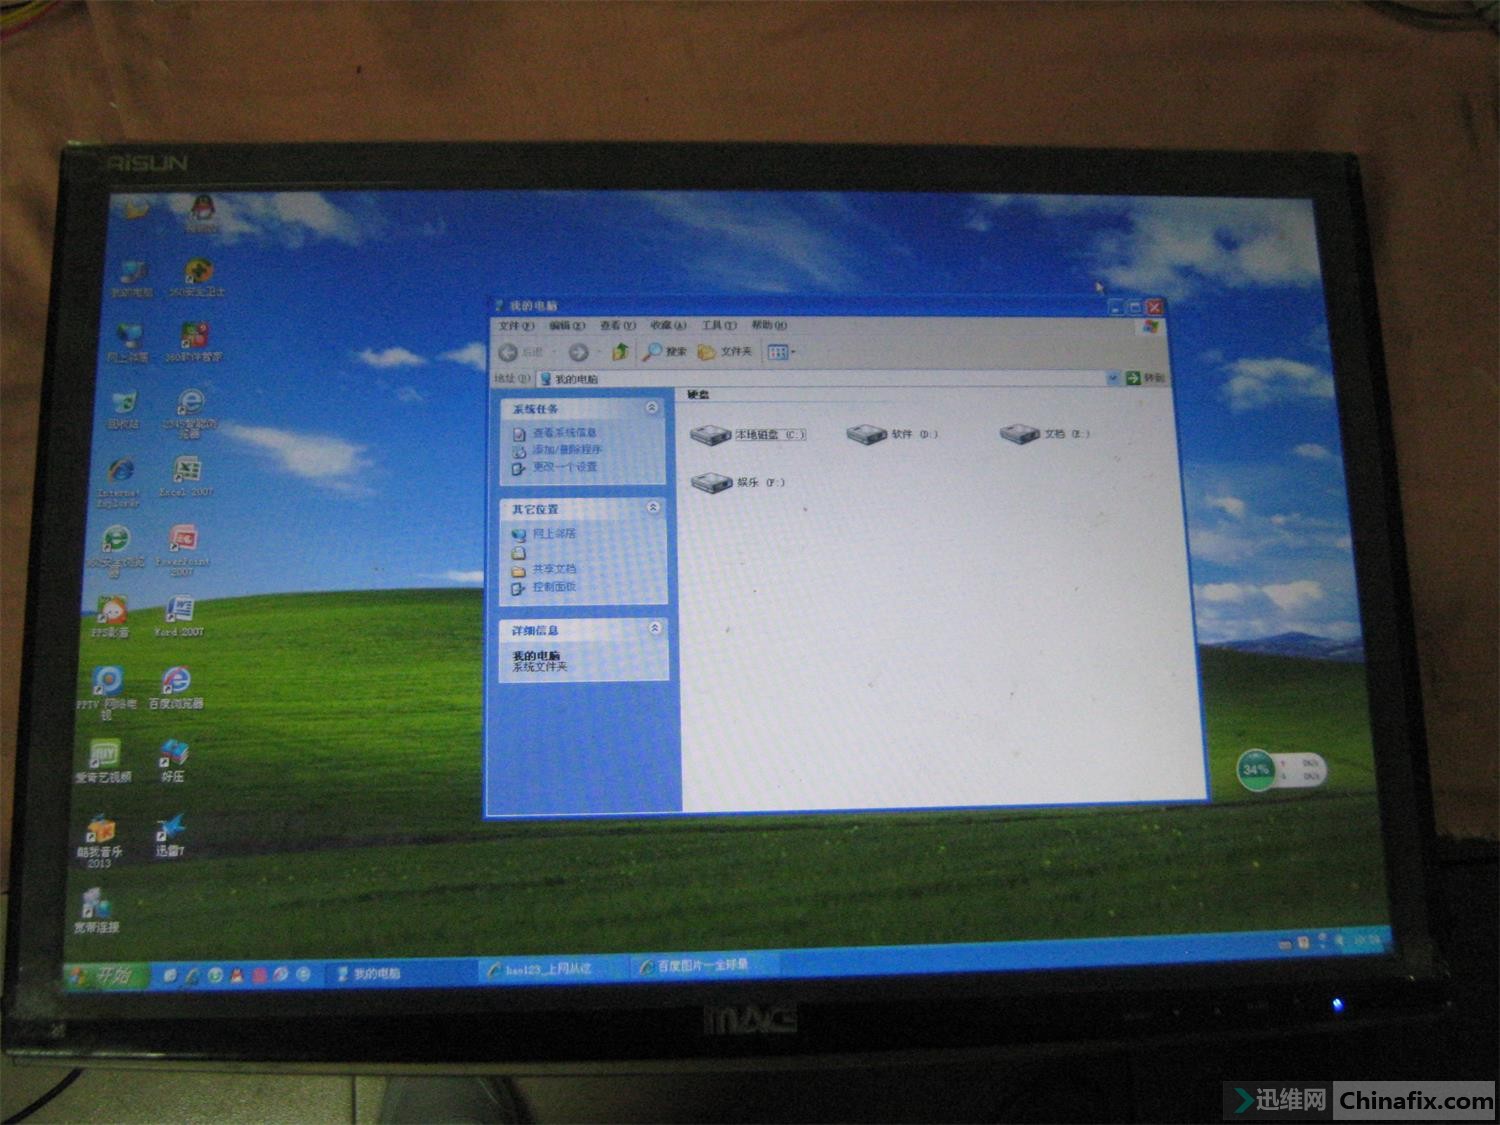
Task: Toggle the Folders (文件夹) pane button
Action: [725, 352]
